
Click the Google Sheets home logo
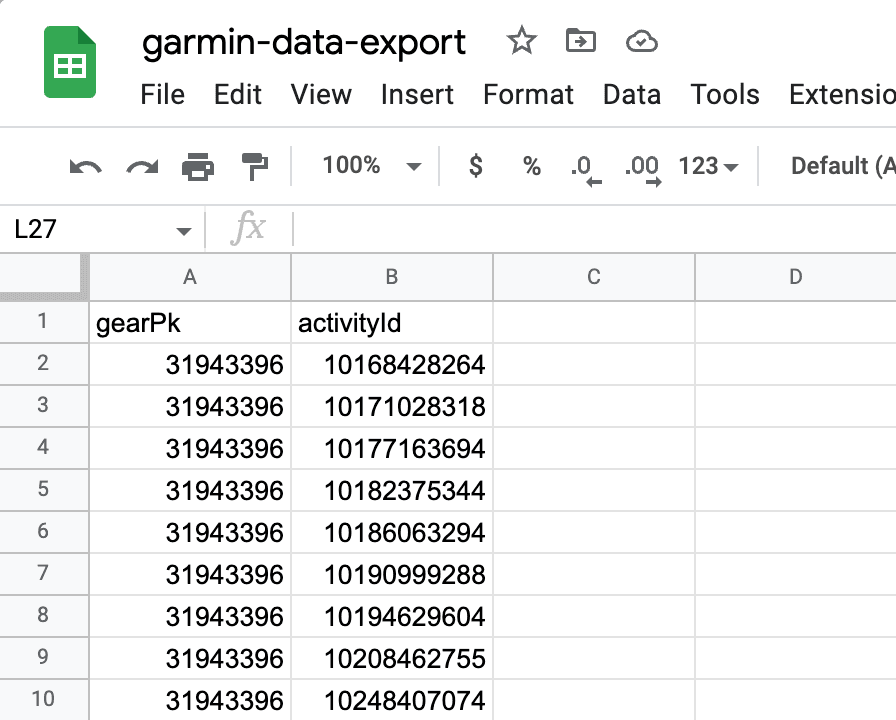[x=70, y=63]
